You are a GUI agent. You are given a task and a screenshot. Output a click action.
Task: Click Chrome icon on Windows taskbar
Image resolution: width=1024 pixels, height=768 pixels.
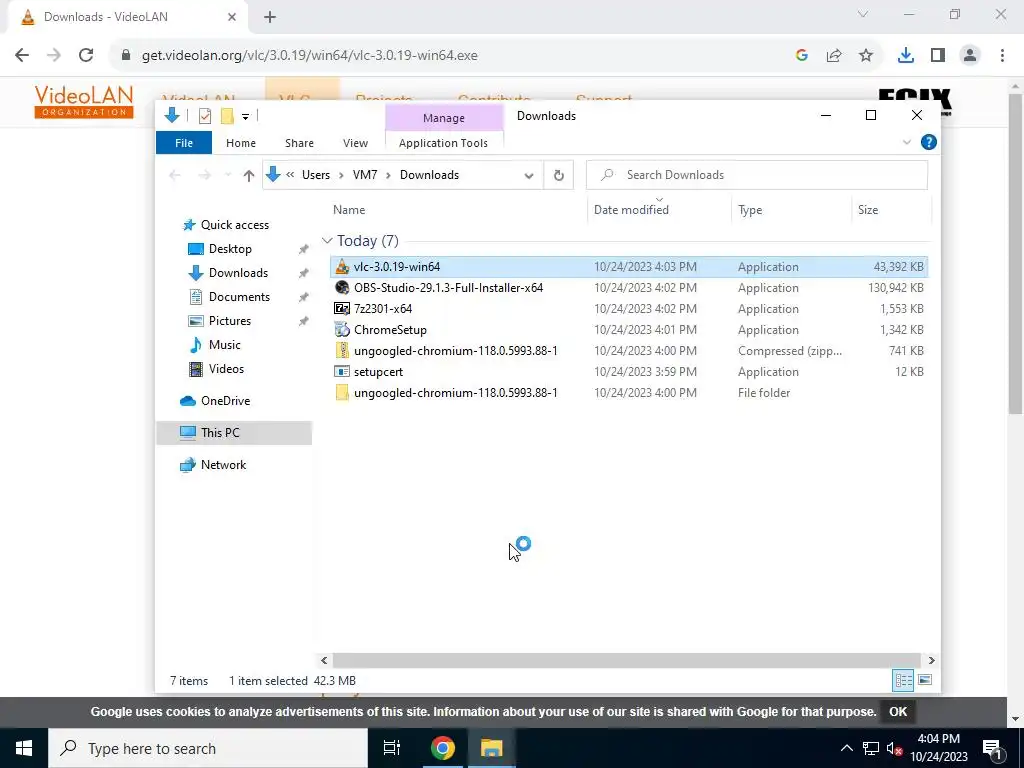click(442, 748)
